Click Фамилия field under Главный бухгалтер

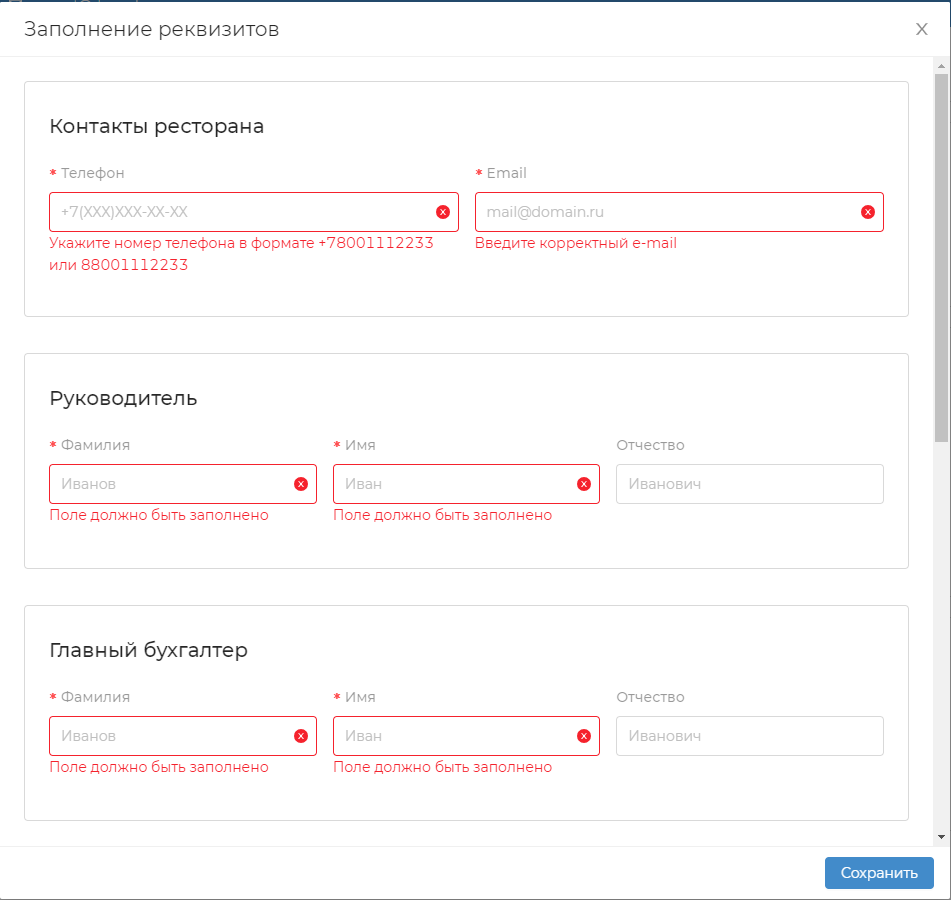[170, 736]
